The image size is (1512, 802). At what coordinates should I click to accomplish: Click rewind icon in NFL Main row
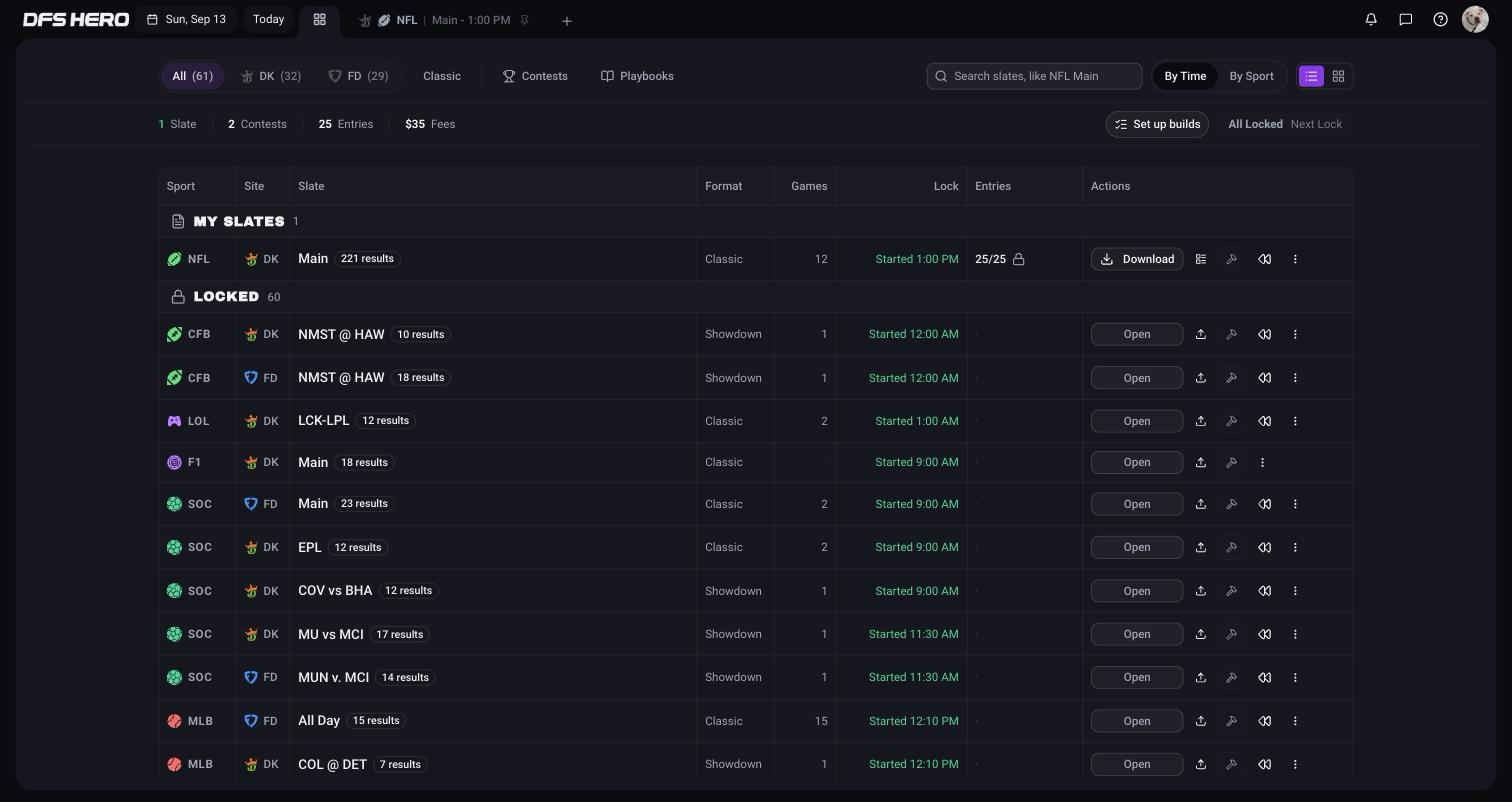point(1265,259)
